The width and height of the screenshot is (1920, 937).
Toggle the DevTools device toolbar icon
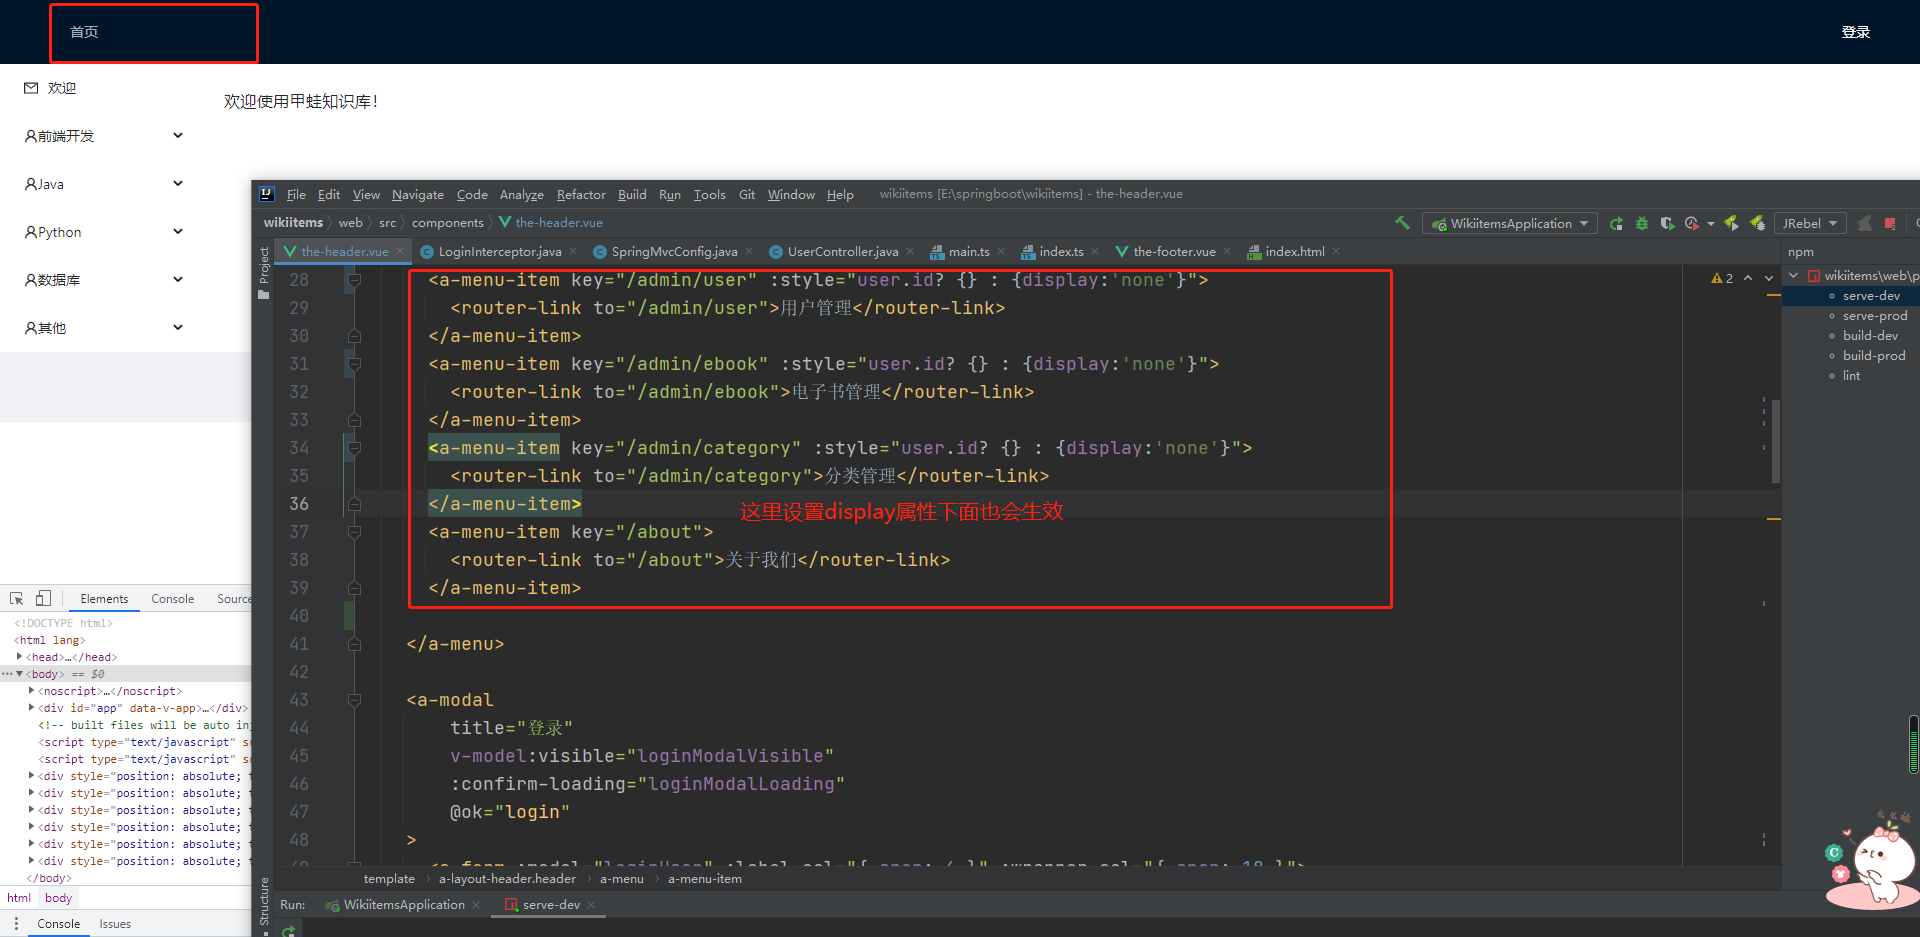point(43,598)
